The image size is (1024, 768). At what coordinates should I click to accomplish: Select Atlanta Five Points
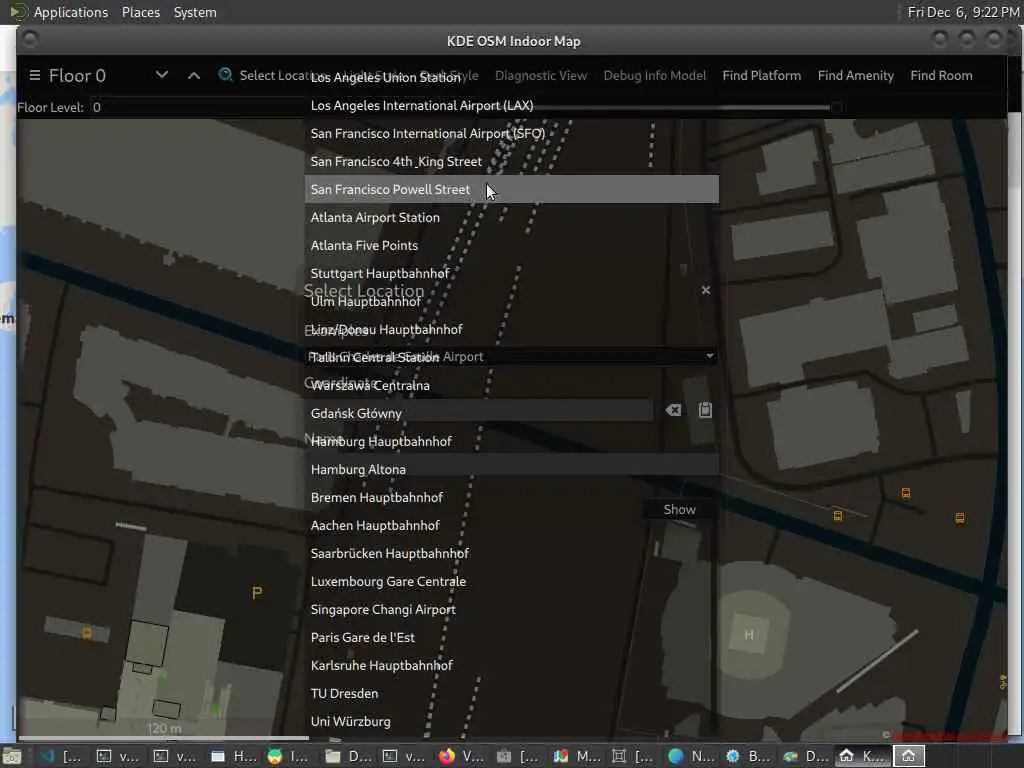click(x=511, y=246)
